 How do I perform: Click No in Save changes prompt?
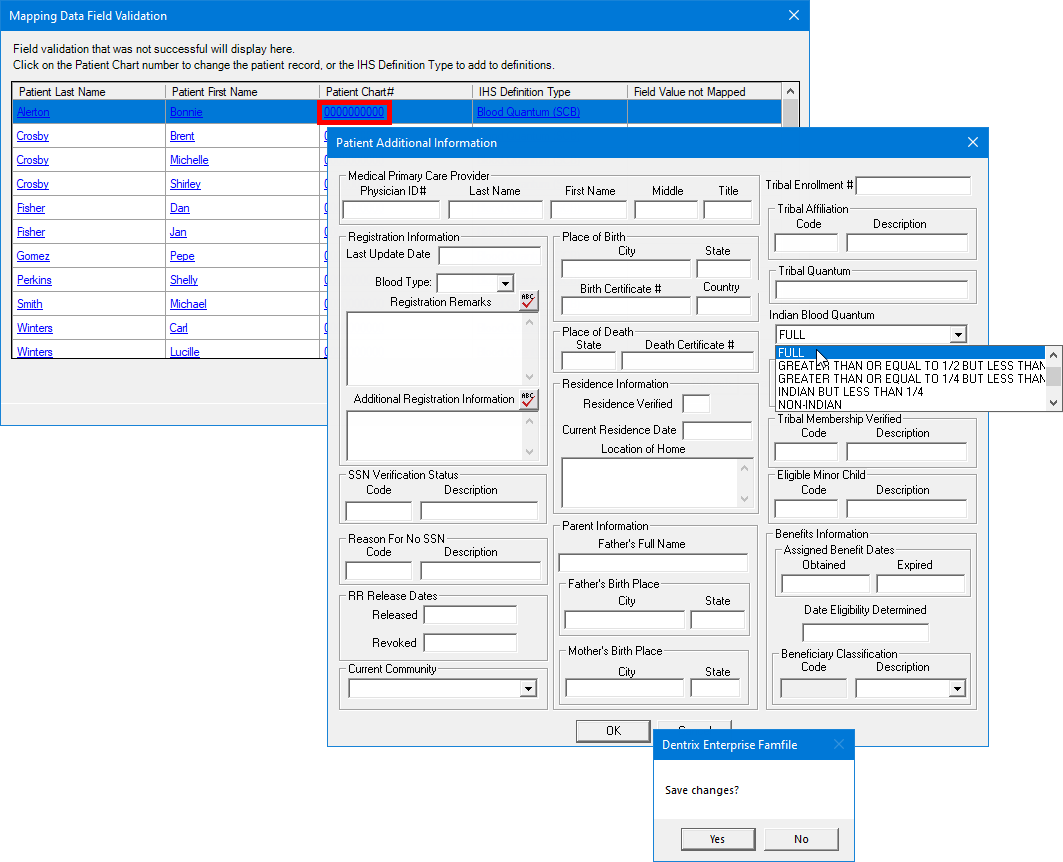click(x=801, y=839)
